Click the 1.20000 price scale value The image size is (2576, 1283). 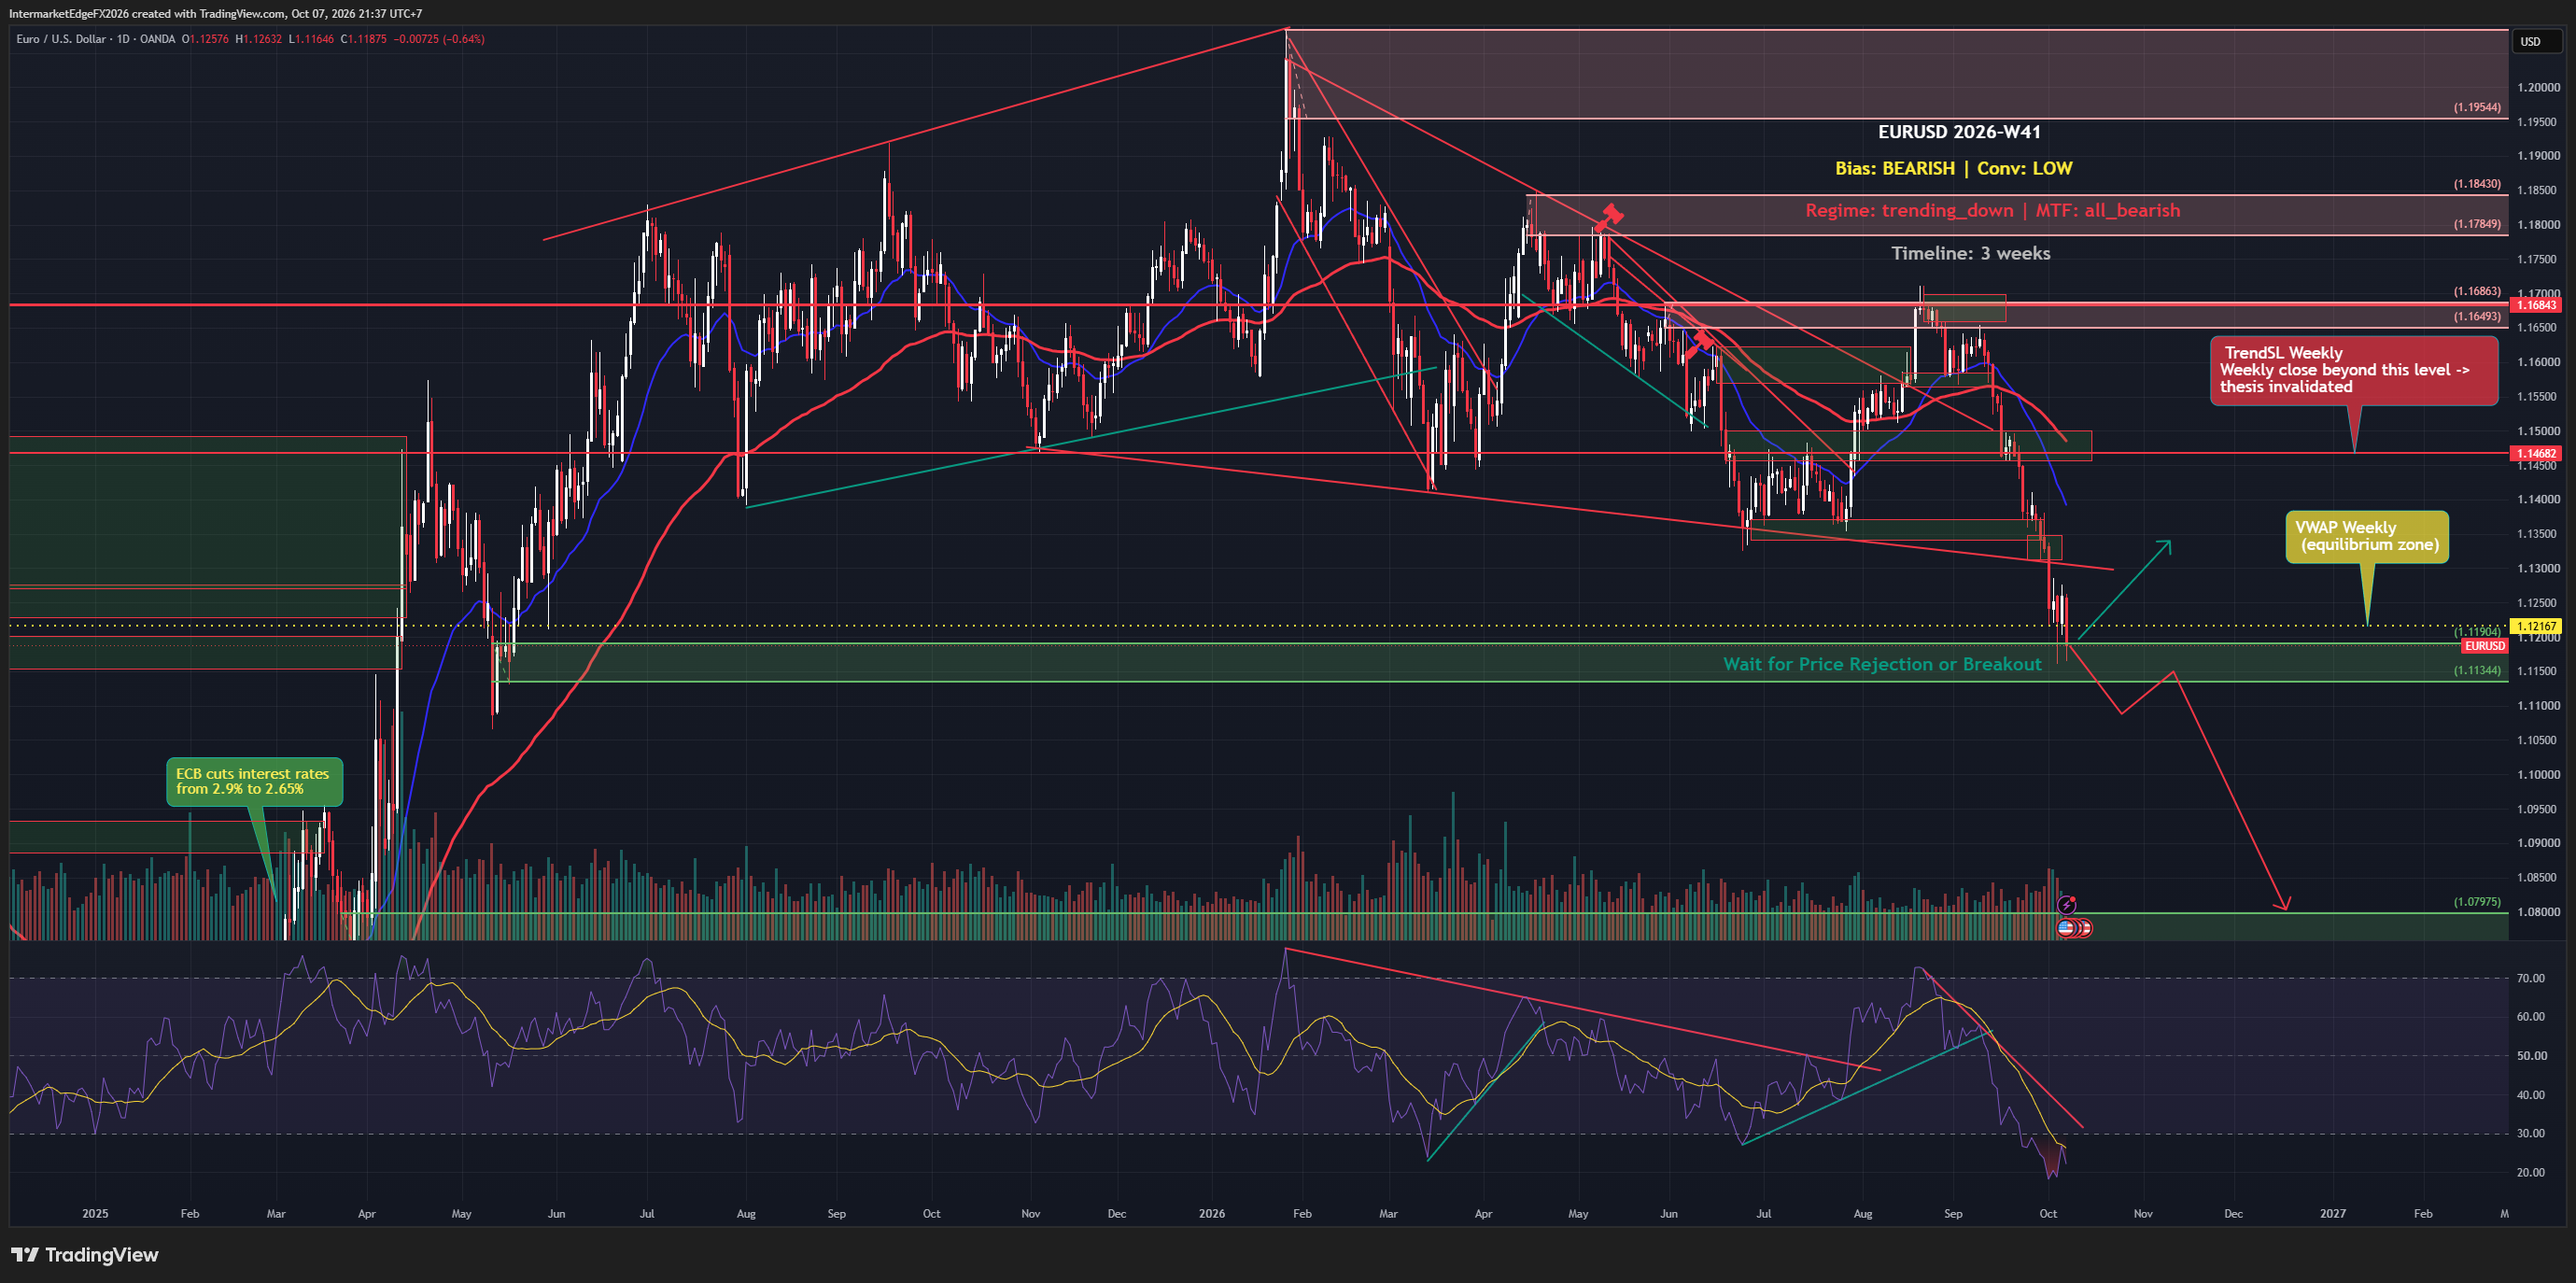[x=2538, y=87]
